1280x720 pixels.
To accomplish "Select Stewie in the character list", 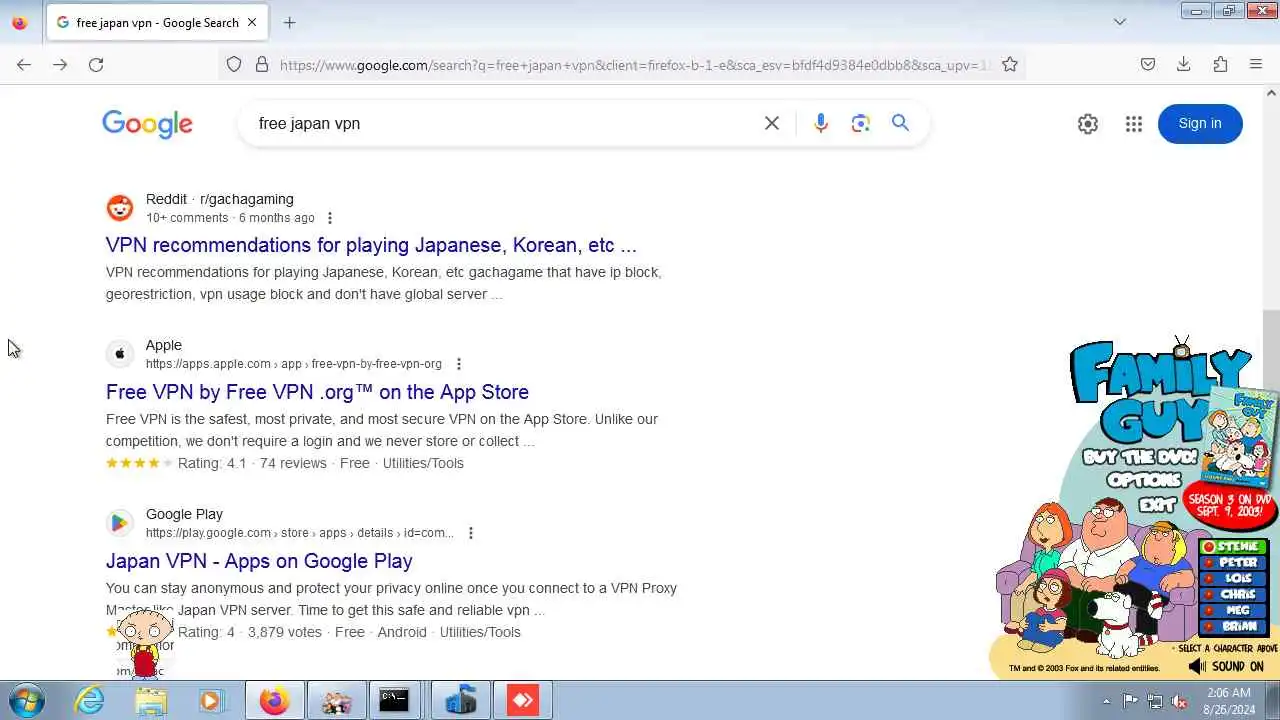I will (x=1234, y=547).
